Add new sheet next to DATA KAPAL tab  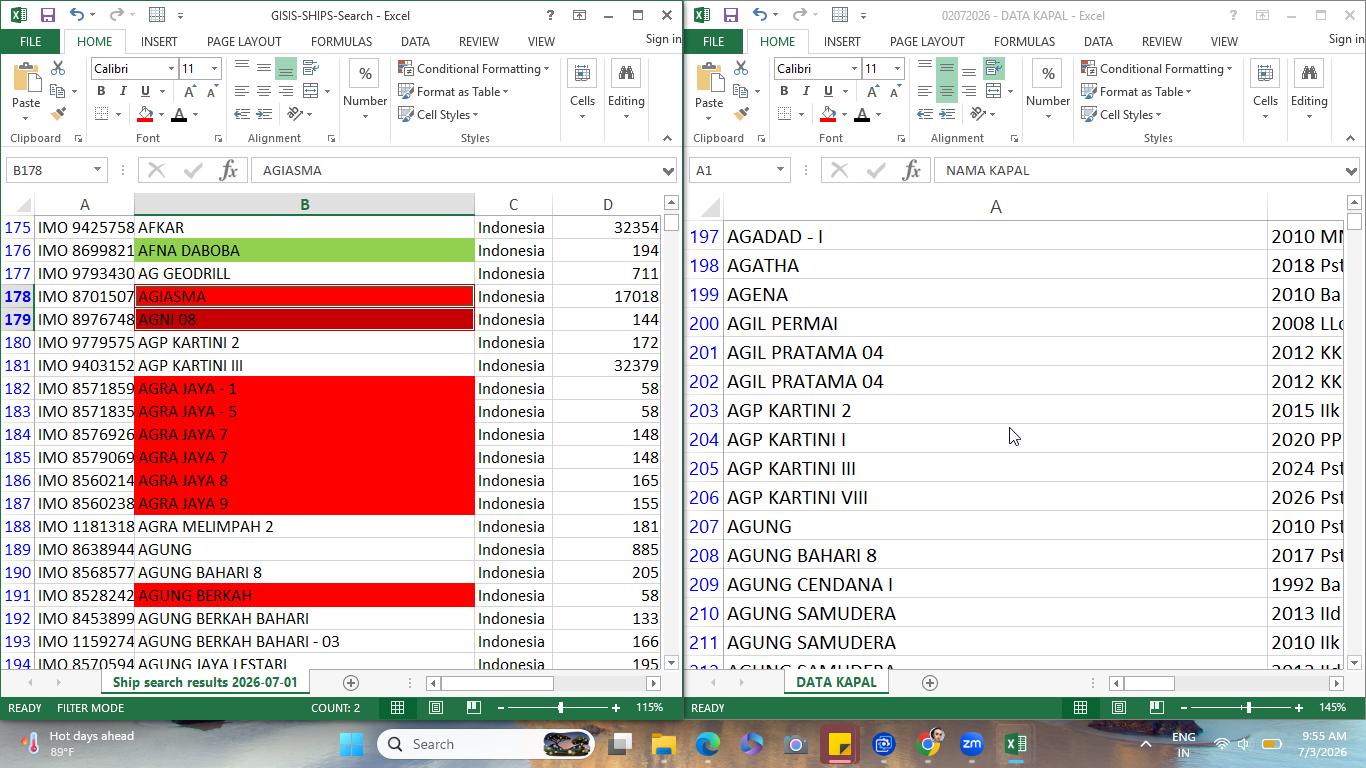click(x=929, y=682)
